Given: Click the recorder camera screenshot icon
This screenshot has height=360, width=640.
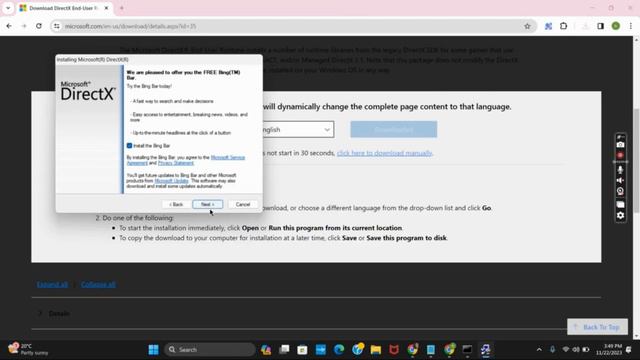Looking at the screenshot, I should coord(620,145).
